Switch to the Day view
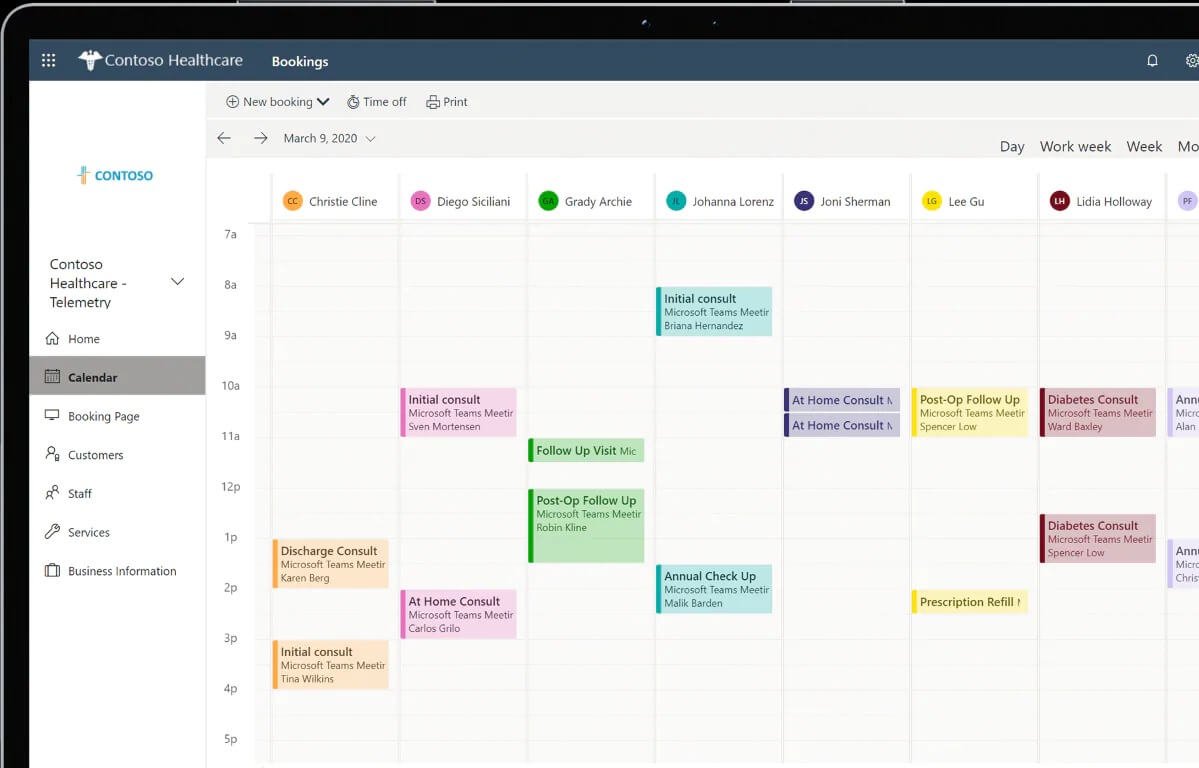This screenshot has height=768, width=1199. 1011,146
